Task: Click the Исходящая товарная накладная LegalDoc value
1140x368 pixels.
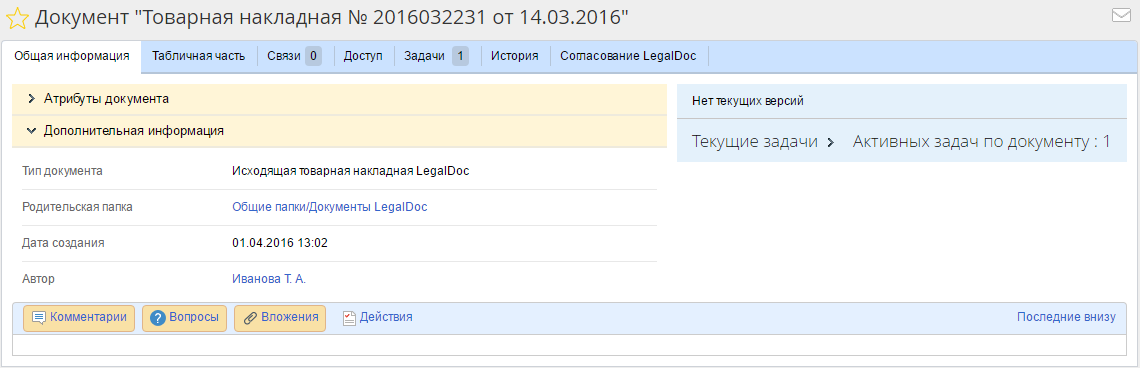Action: (350, 172)
